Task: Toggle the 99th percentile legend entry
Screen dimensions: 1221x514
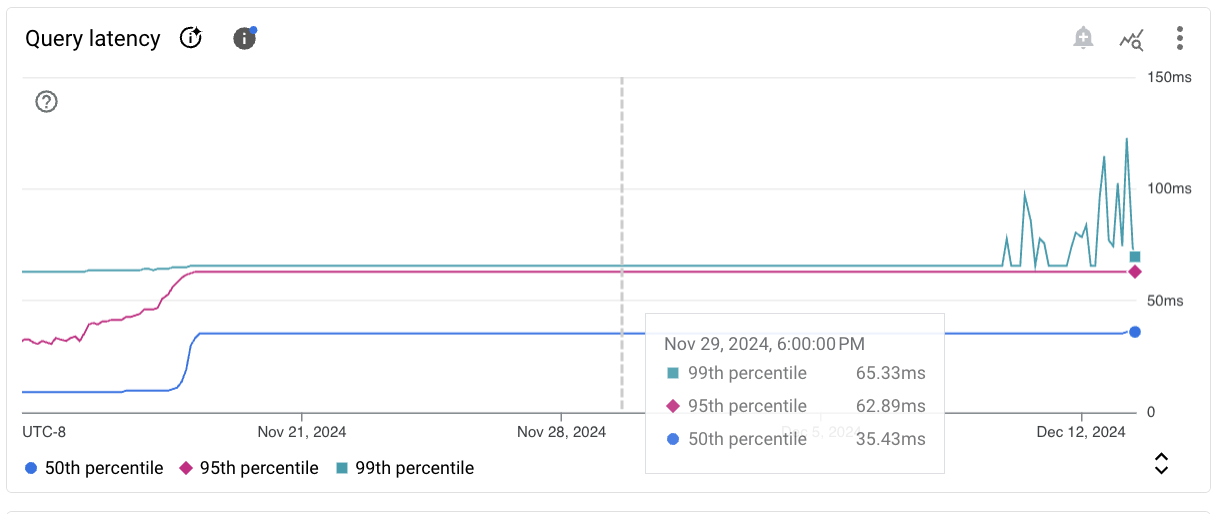Action: tap(404, 468)
